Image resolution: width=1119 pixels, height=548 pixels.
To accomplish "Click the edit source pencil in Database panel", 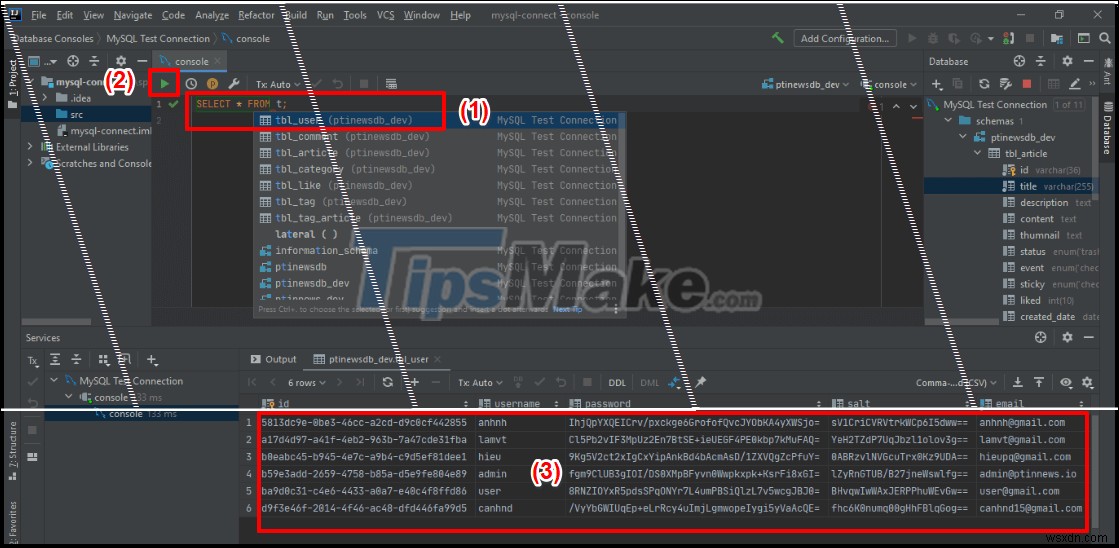I will point(1075,84).
